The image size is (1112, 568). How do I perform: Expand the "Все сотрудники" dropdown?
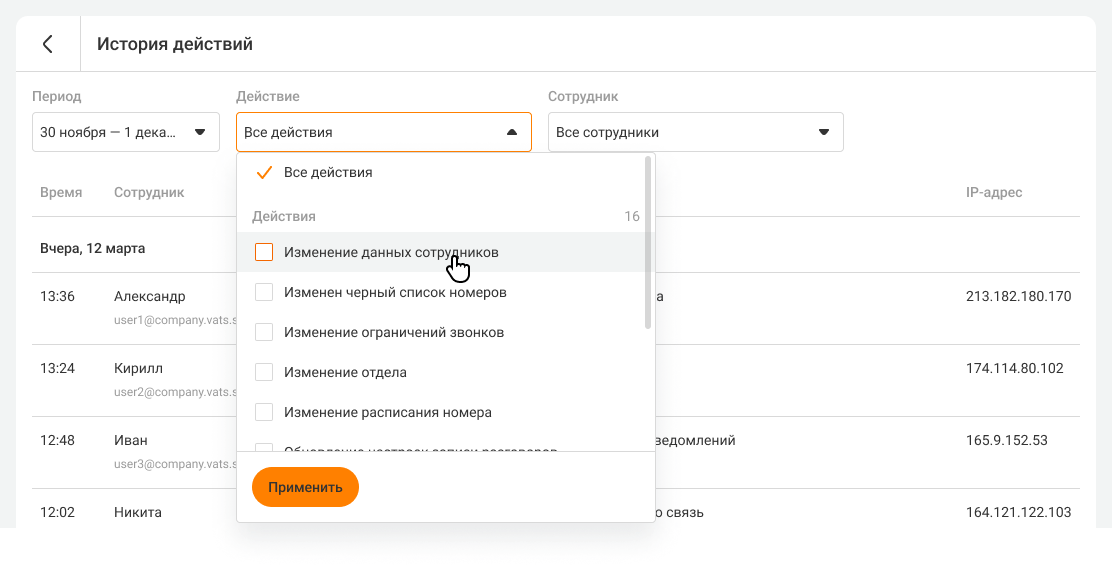[695, 132]
